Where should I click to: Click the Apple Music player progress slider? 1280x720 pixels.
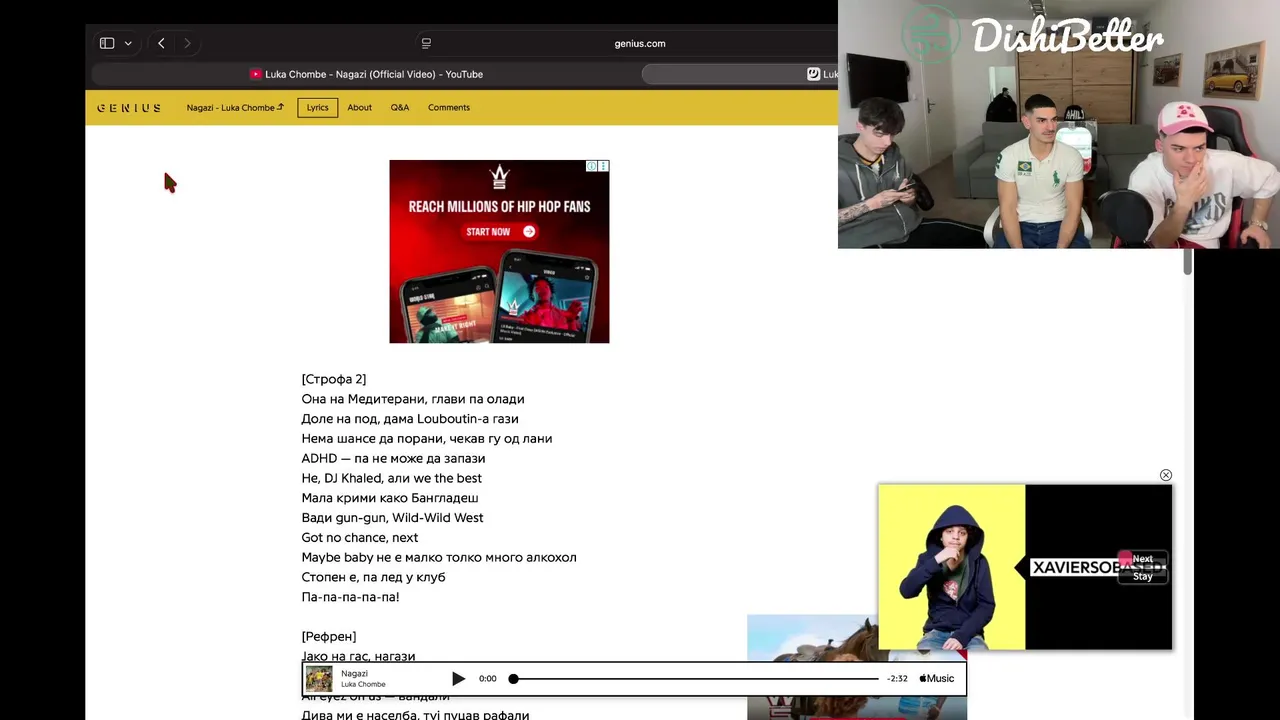click(x=696, y=679)
